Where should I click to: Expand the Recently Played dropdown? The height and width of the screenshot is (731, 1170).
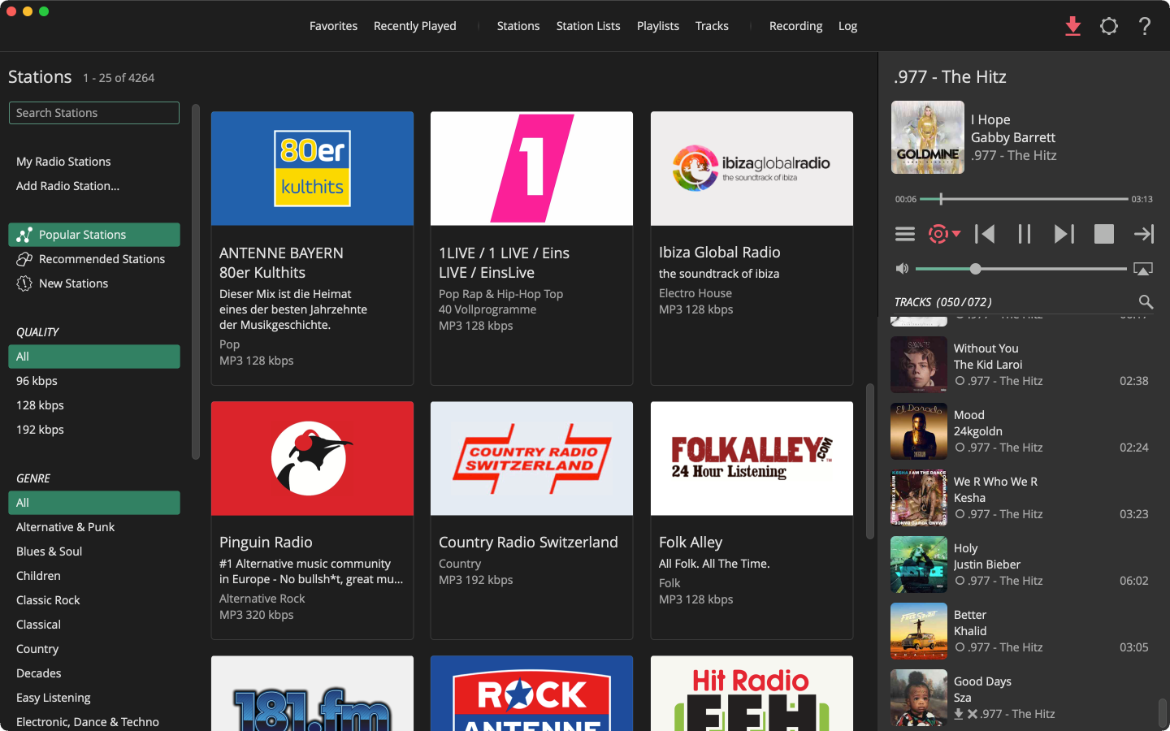click(x=415, y=26)
